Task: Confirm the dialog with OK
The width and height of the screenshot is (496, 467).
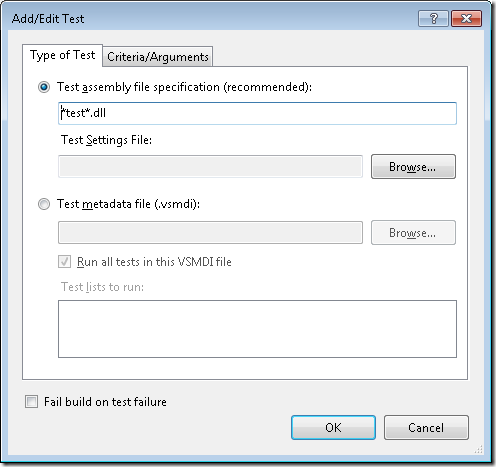Action: pyautogui.click(x=333, y=427)
